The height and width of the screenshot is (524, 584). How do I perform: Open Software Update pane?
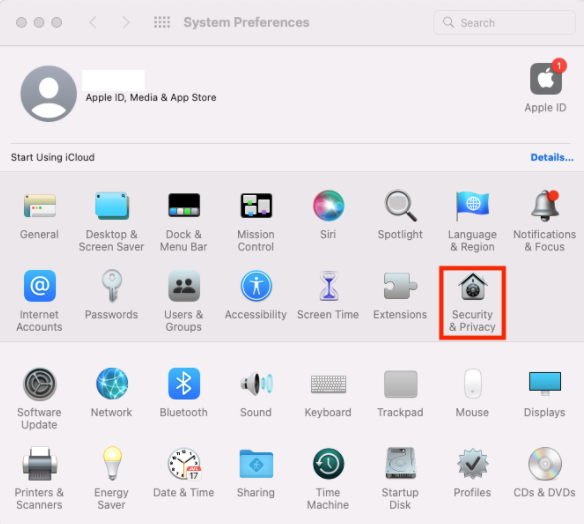pyautogui.click(x=39, y=399)
